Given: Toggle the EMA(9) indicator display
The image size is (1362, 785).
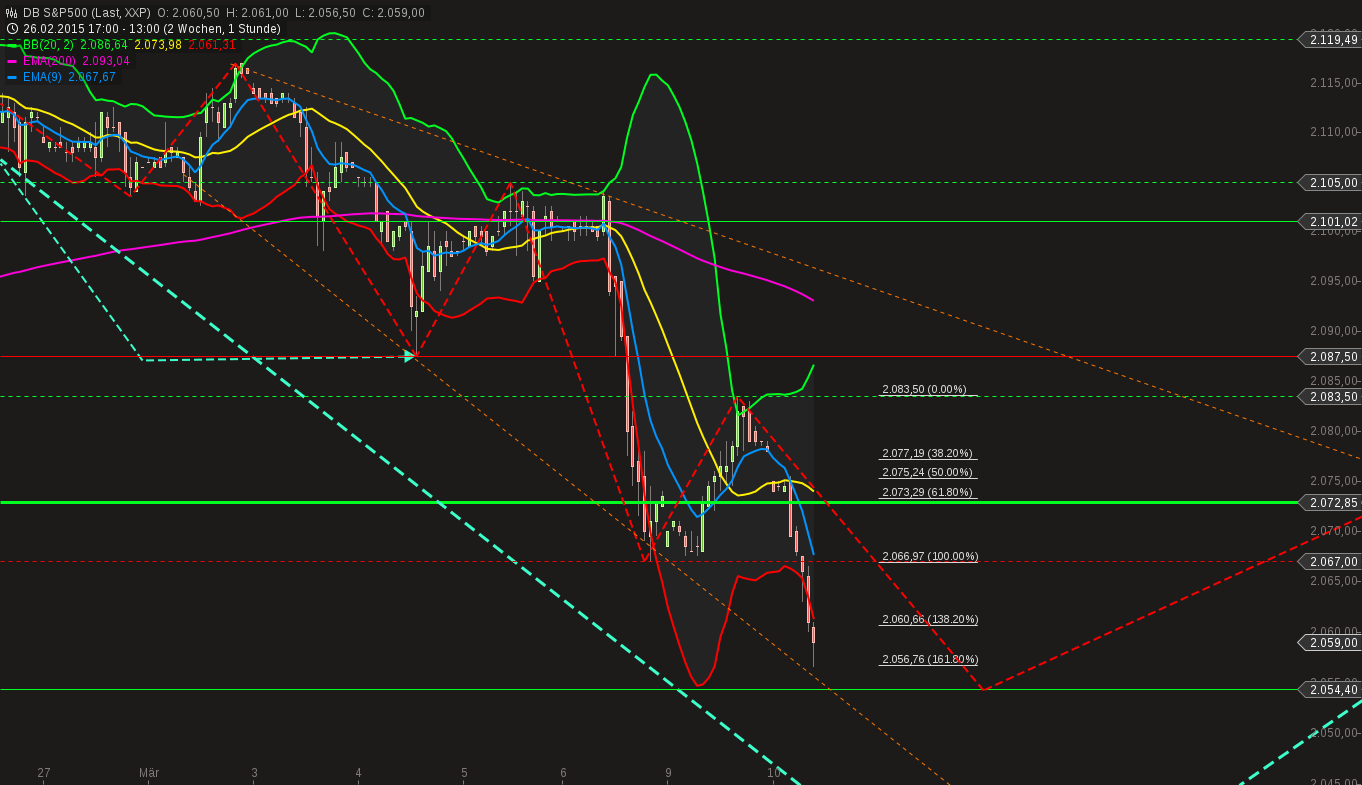Looking at the screenshot, I should click(42, 76).
